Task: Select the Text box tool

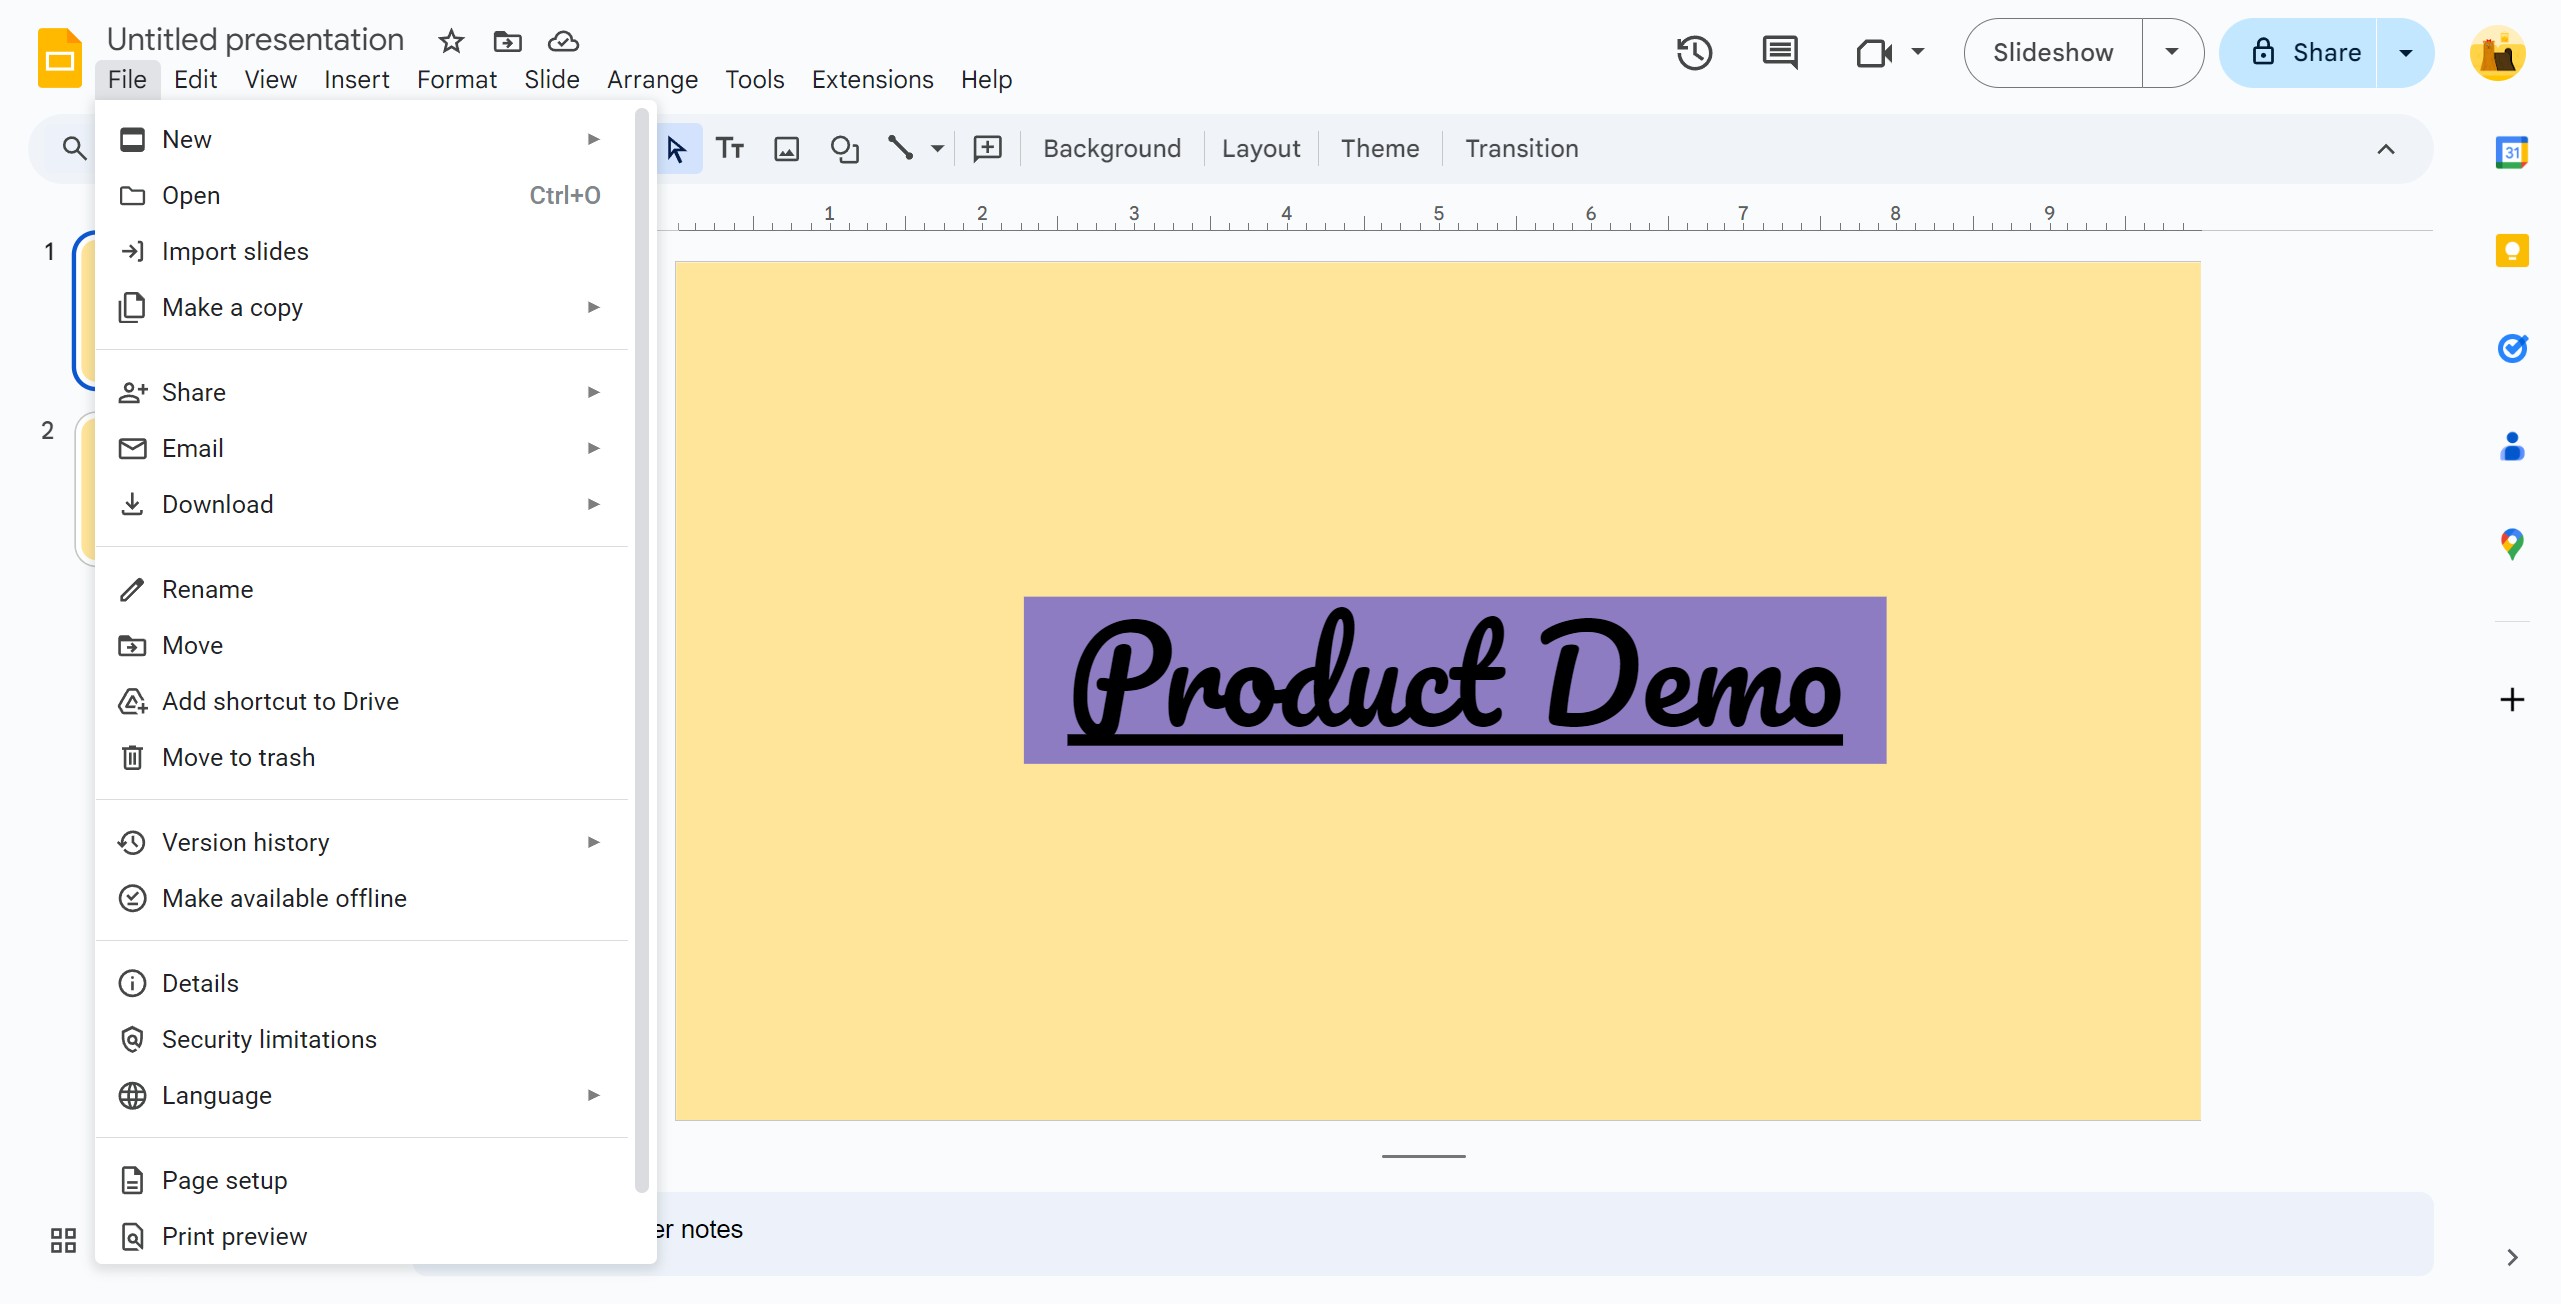Action: pos(730,149)
